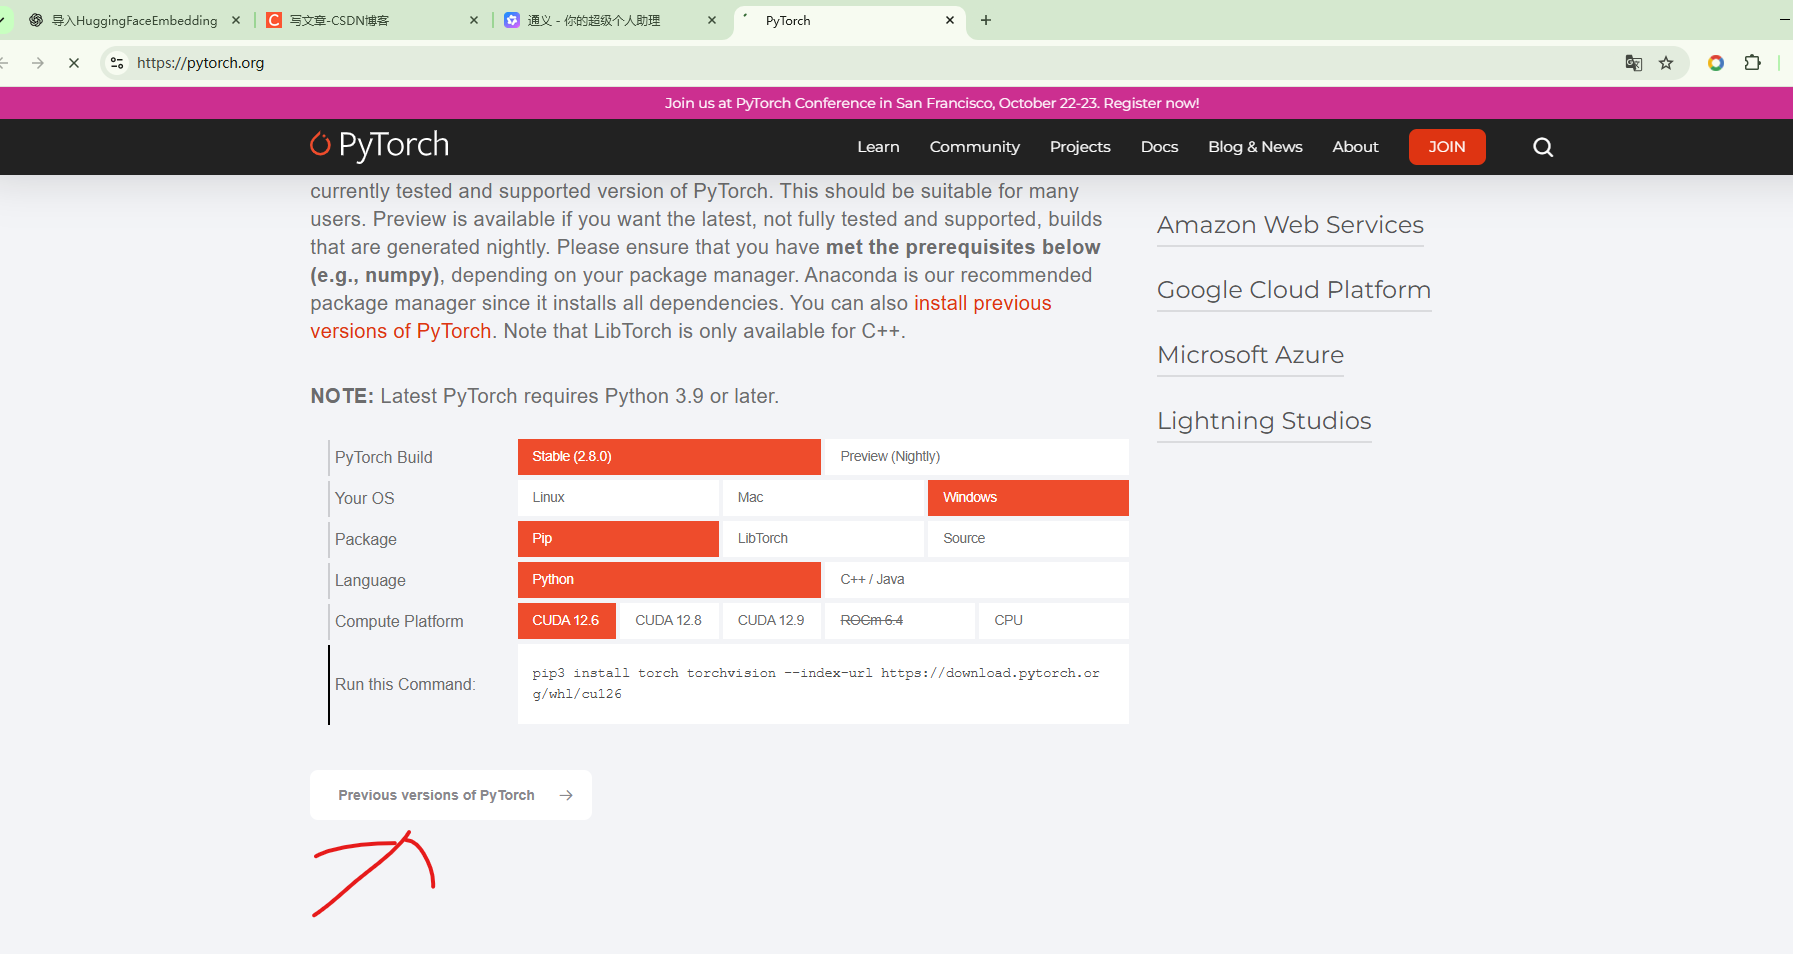Open site information icon in address bar
This screenshot has width=1793, height=972.
coord(117,63)
